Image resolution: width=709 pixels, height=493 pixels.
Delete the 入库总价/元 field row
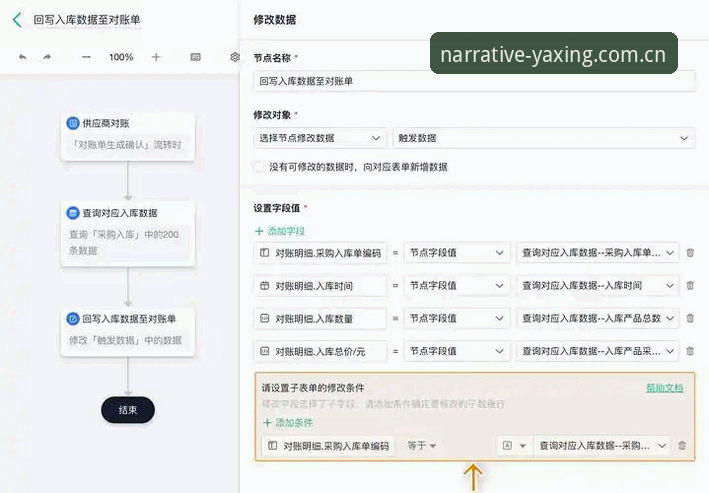tap(690, 351)
